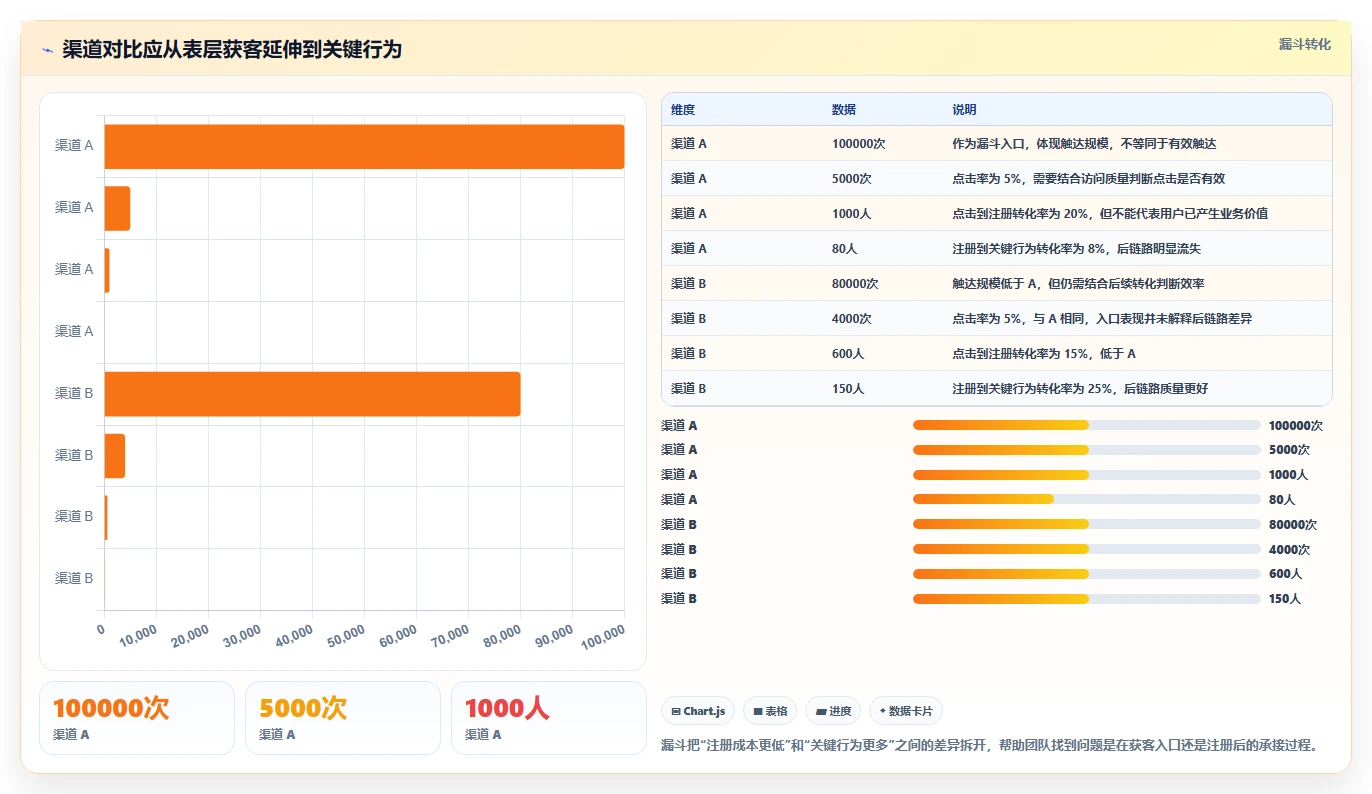The image size is (1372, 794).
Task: Click the progress bar labeled 5000次
Action: click(1086, 450)
